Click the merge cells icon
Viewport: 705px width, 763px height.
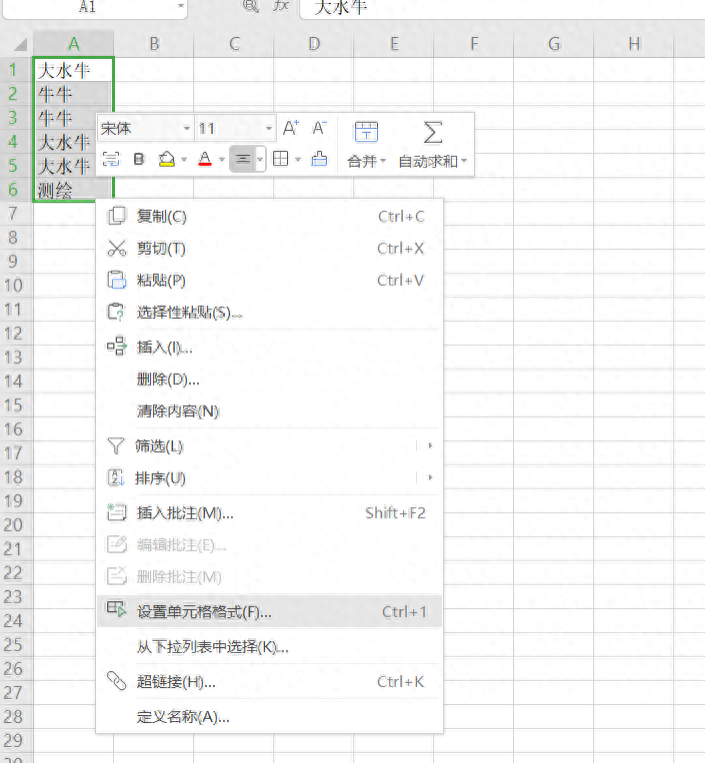pos(366,132)
